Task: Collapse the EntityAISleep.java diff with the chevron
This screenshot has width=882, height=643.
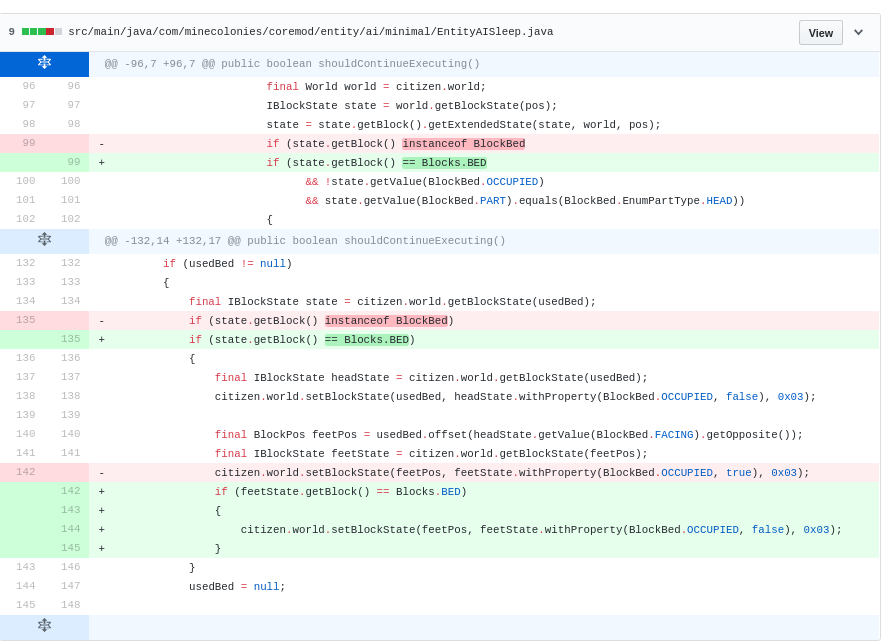Action: (x=858, y=32)
